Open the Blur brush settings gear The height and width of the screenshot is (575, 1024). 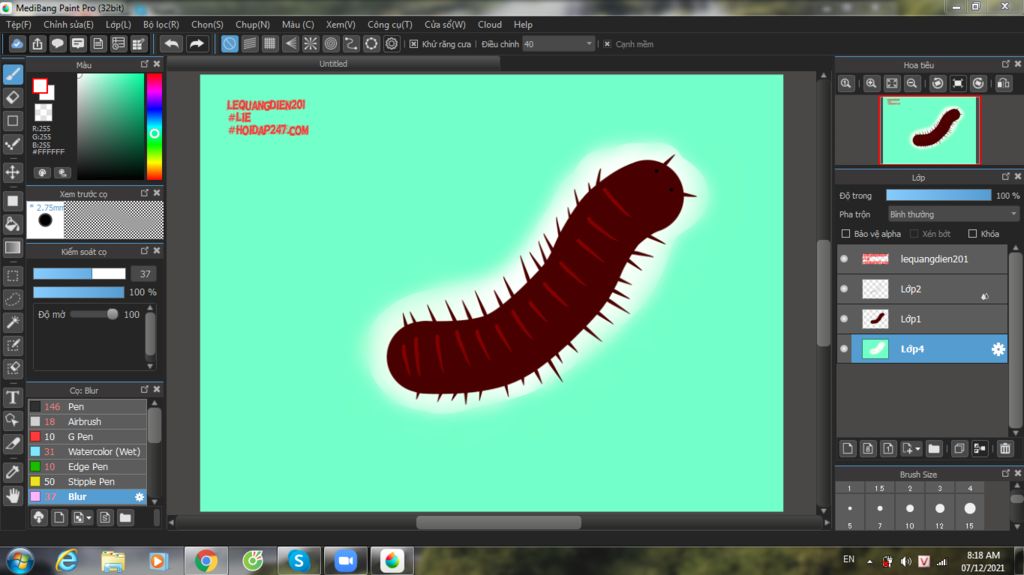click(139, 497)
